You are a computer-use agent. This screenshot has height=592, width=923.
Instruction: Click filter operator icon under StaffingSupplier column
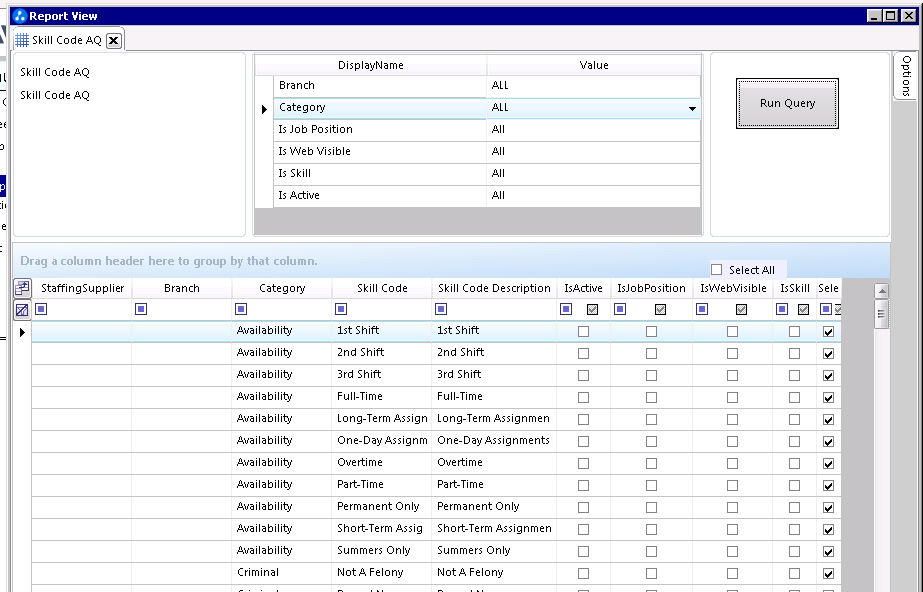pyautogui.click(x=41, y=310)
